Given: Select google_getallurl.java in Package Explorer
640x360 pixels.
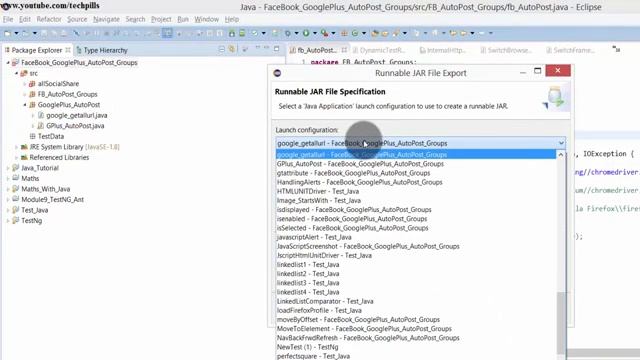Looking at the screenshot, I should pos(77,116).
